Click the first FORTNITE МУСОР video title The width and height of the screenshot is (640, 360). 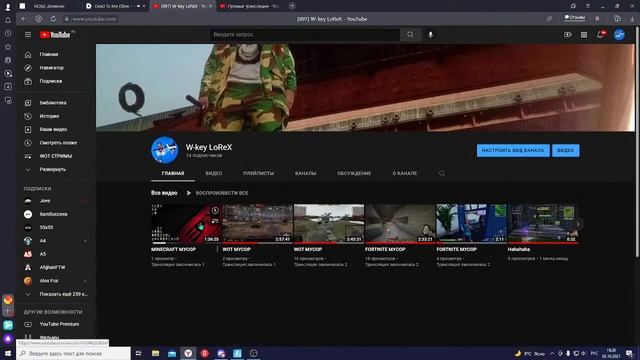[385, 249]
